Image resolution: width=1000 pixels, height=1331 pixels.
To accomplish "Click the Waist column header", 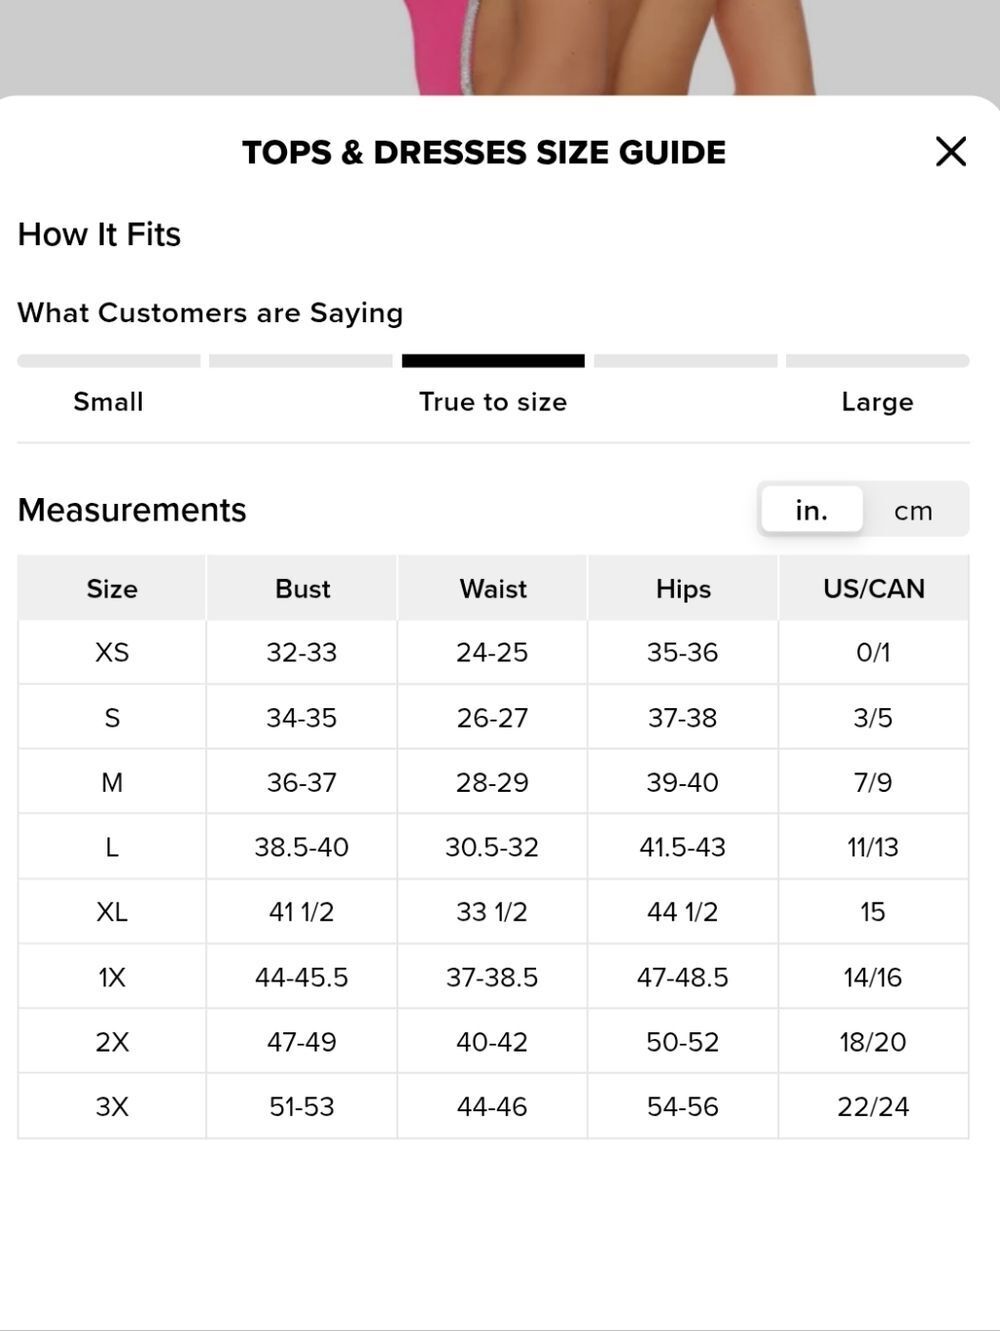I will pyautogui.click(x=493, y=588).
